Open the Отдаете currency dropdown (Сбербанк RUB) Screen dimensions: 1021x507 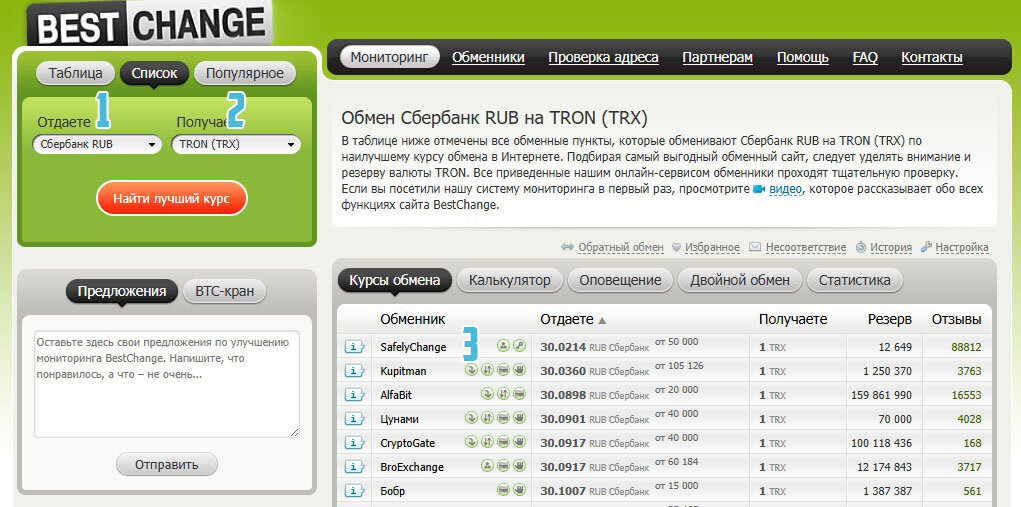(x=97, y=144)
